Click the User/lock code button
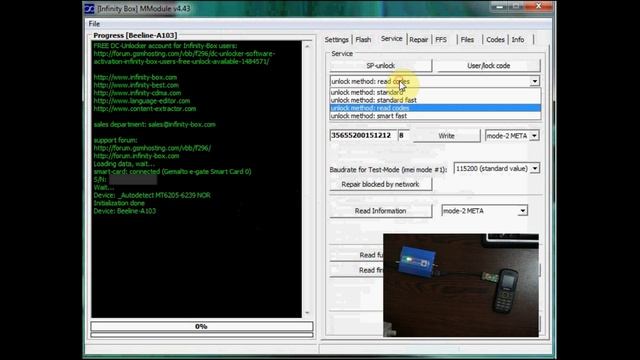This screenshot has height=360, width=640. click(x=489, y=66)
